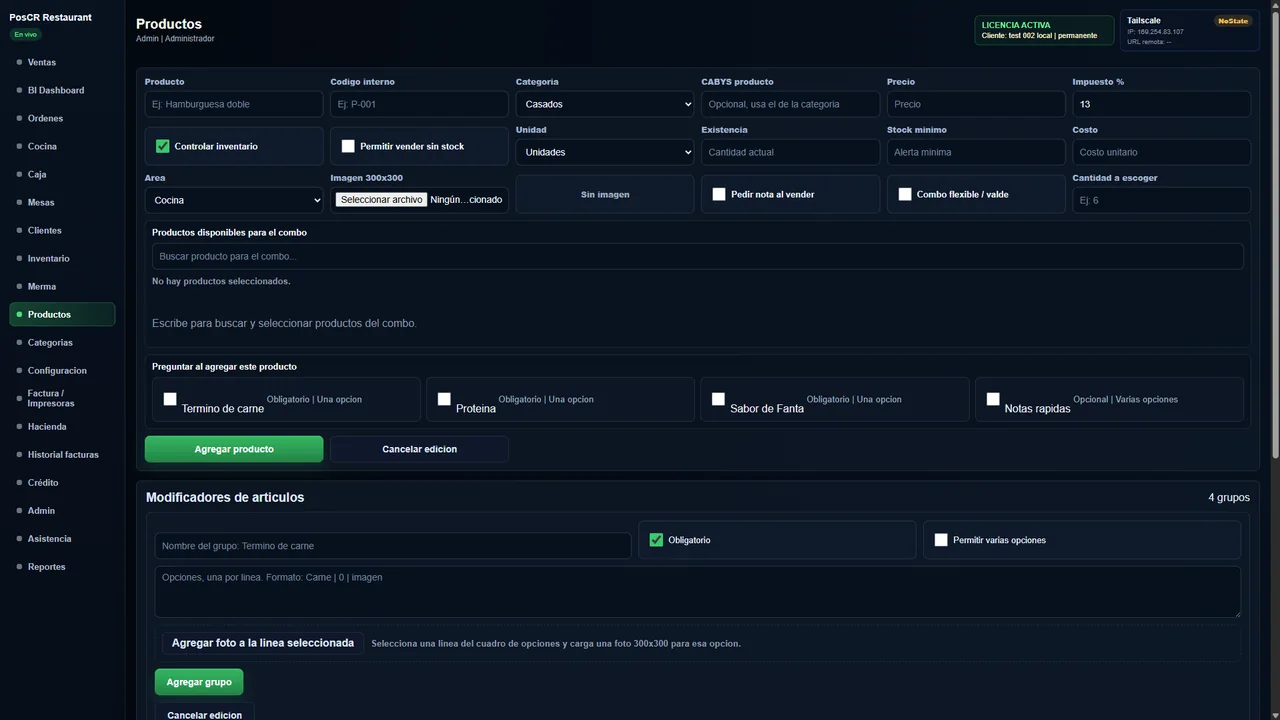Click the combo product search box
The width and height of the screenshot is (1280, 720).
click(x=698, y=256)
